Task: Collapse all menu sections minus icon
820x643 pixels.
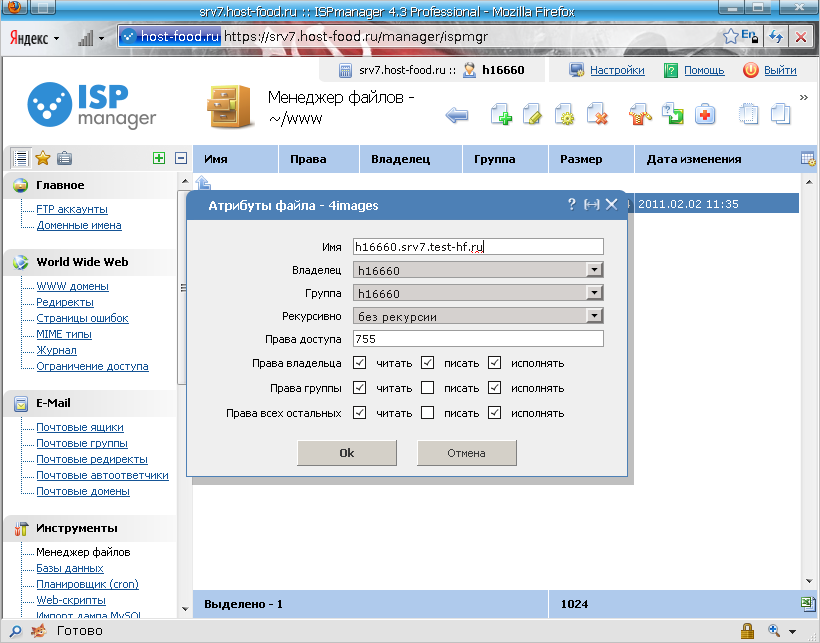Action: pos(181,158)
